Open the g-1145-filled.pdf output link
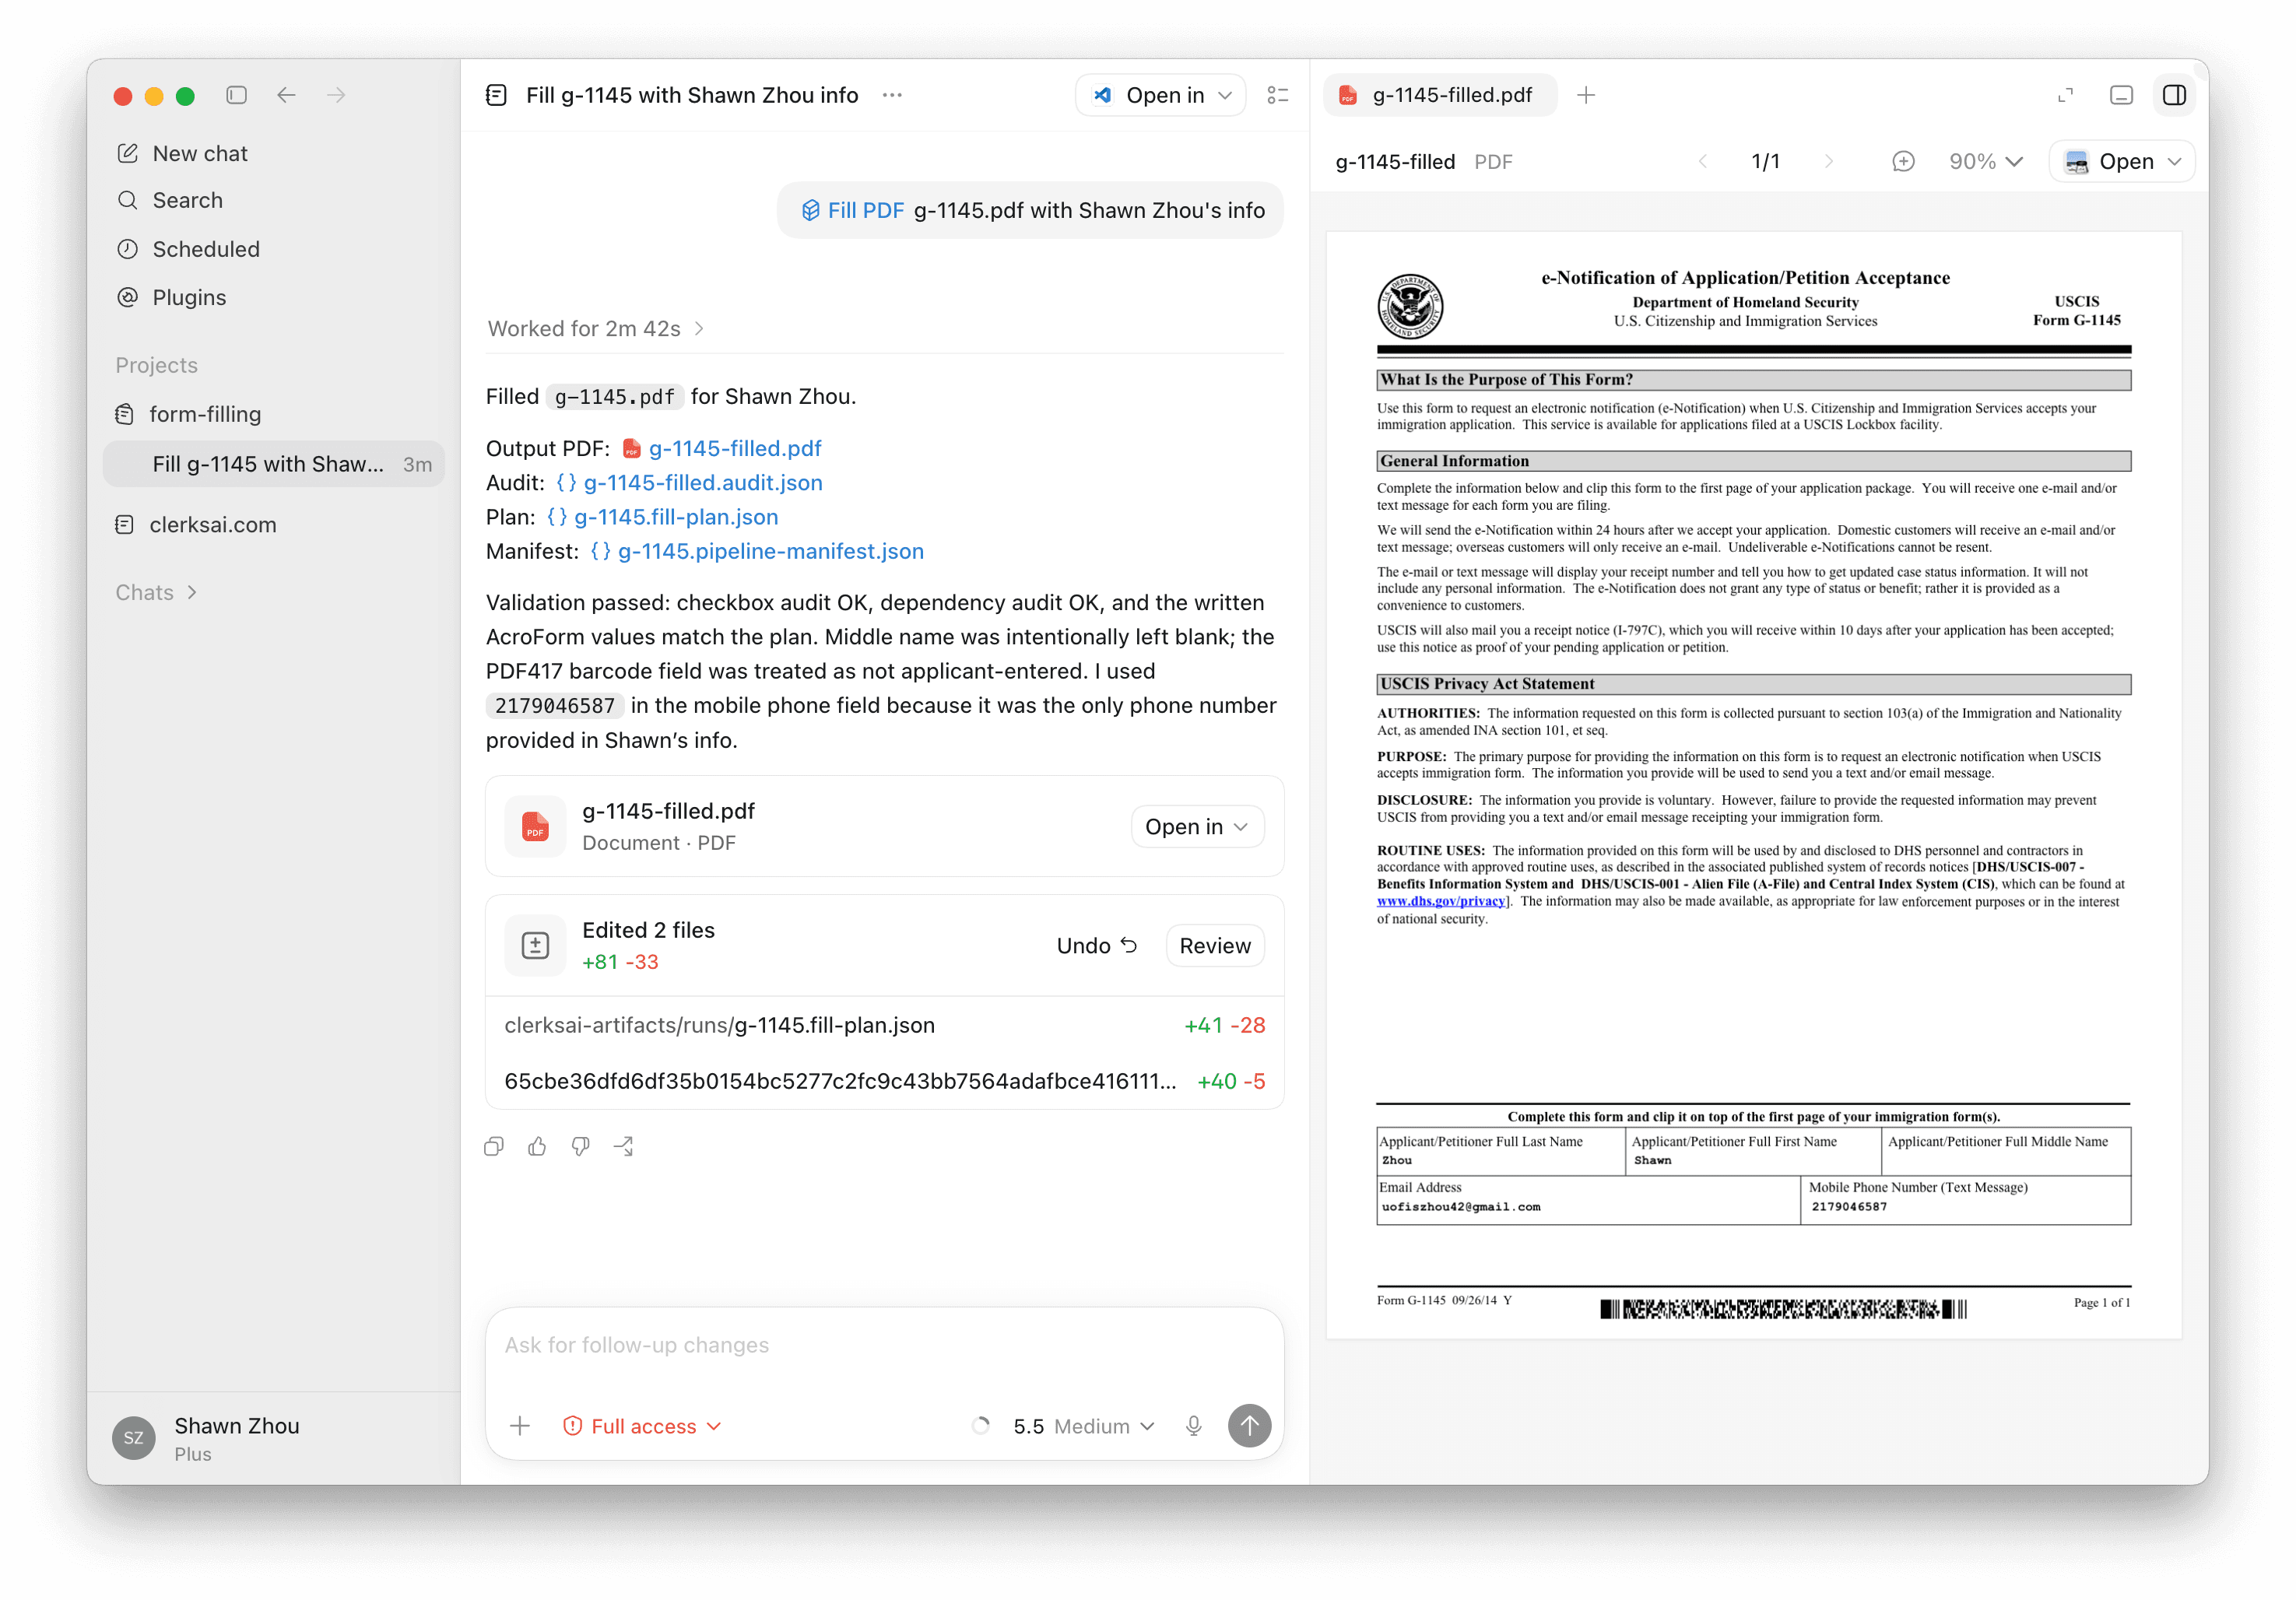This screenshot has width=2296, height=1600. click(x=735, y=448)
